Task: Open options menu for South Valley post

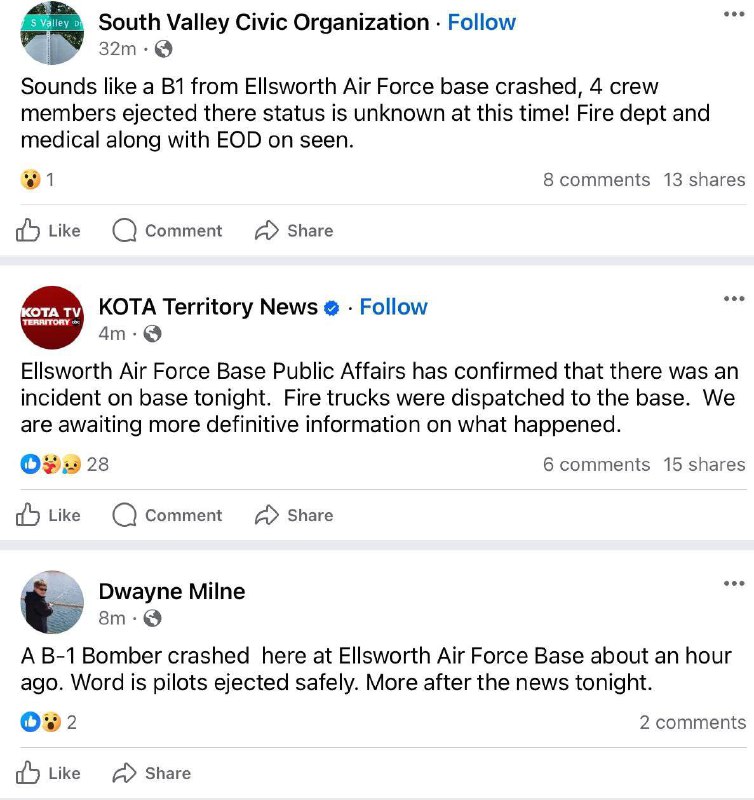Action: pos(733,14)
